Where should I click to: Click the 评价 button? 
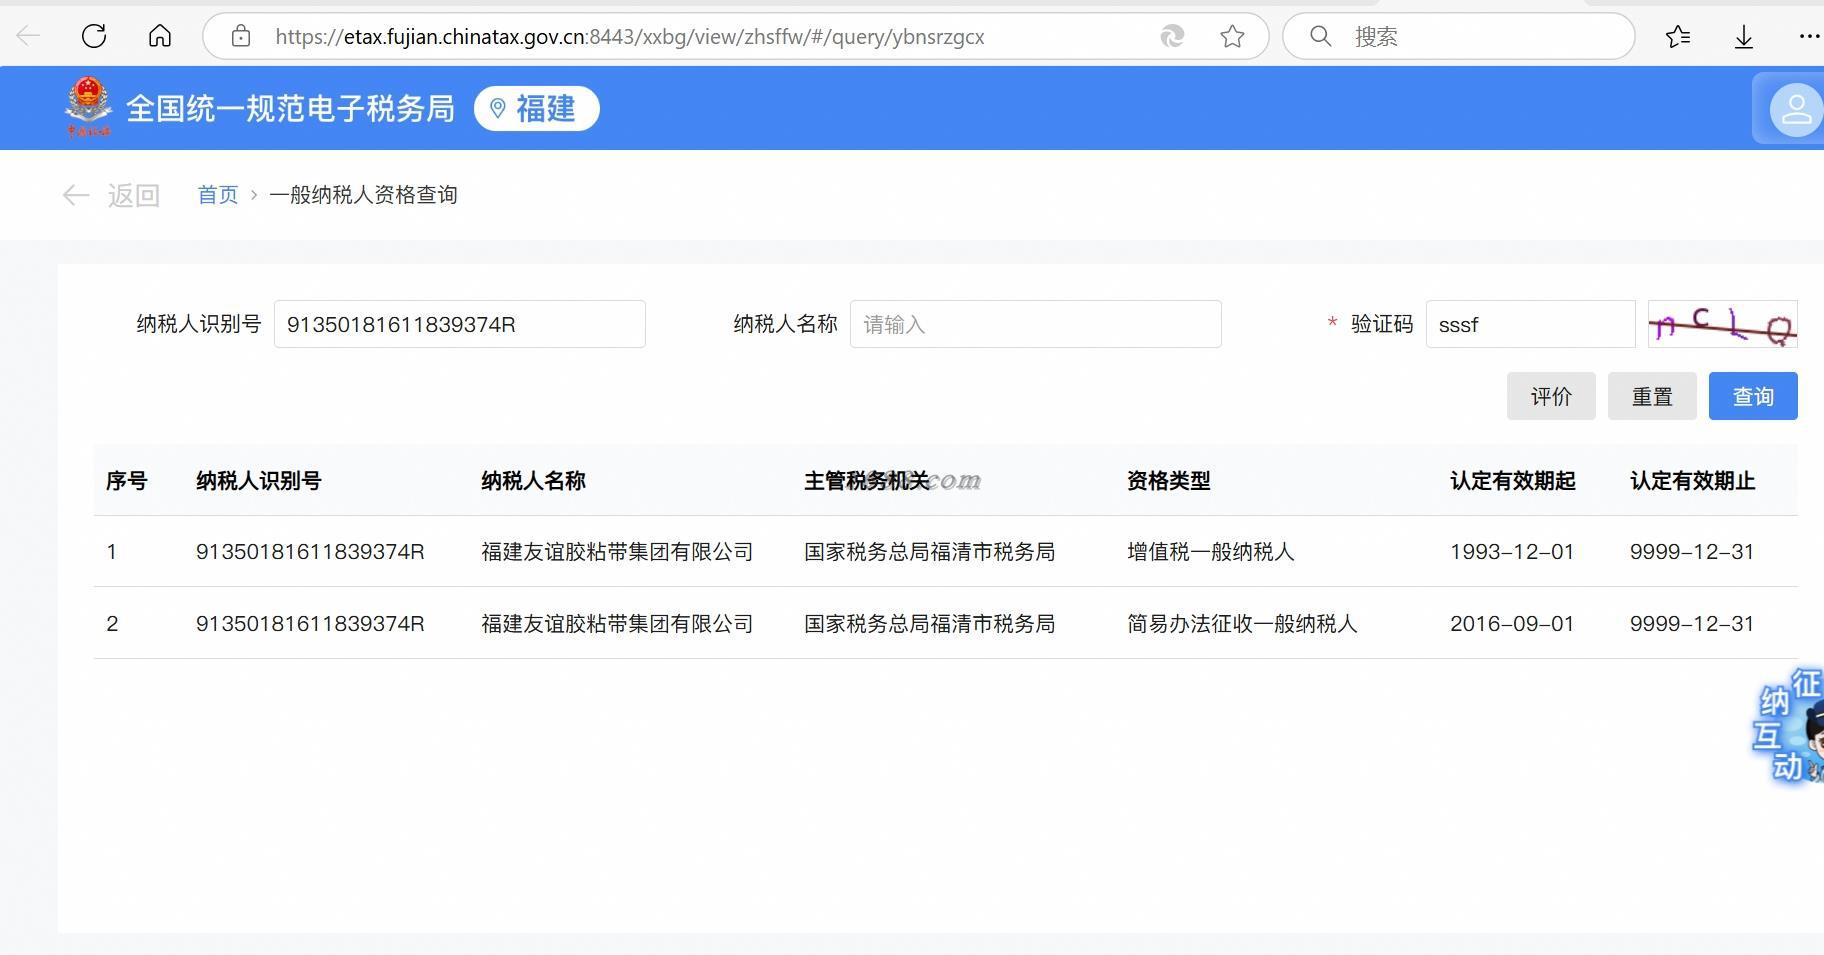(1551, 396)
